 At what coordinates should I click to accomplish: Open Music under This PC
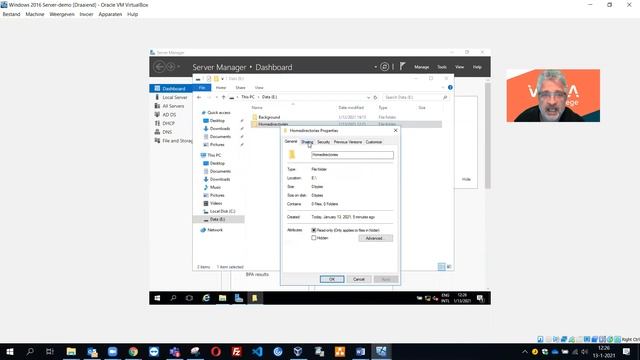215,187
